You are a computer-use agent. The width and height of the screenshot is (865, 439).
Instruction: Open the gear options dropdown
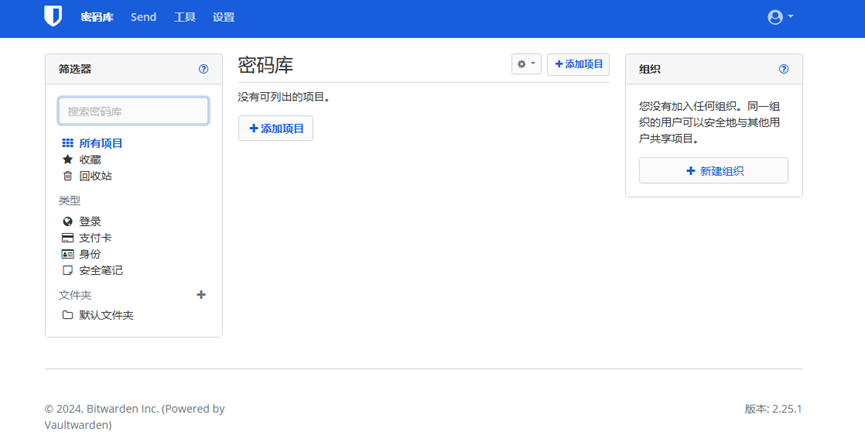coord(526,64)
